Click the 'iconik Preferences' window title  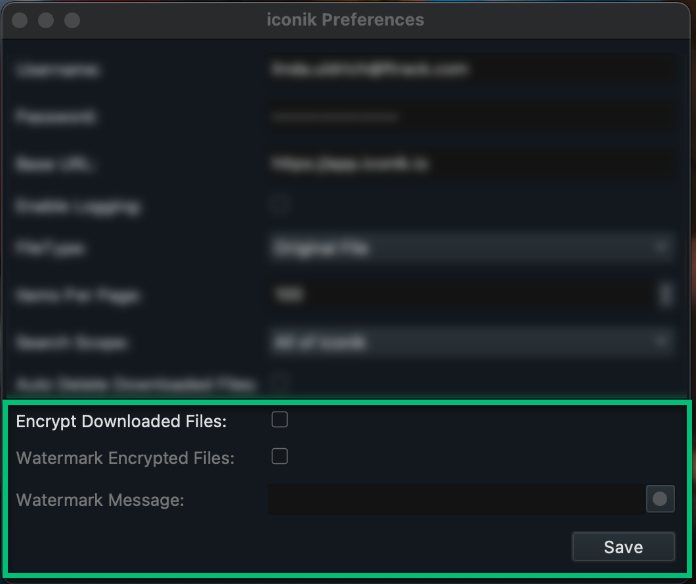point(345,20)
